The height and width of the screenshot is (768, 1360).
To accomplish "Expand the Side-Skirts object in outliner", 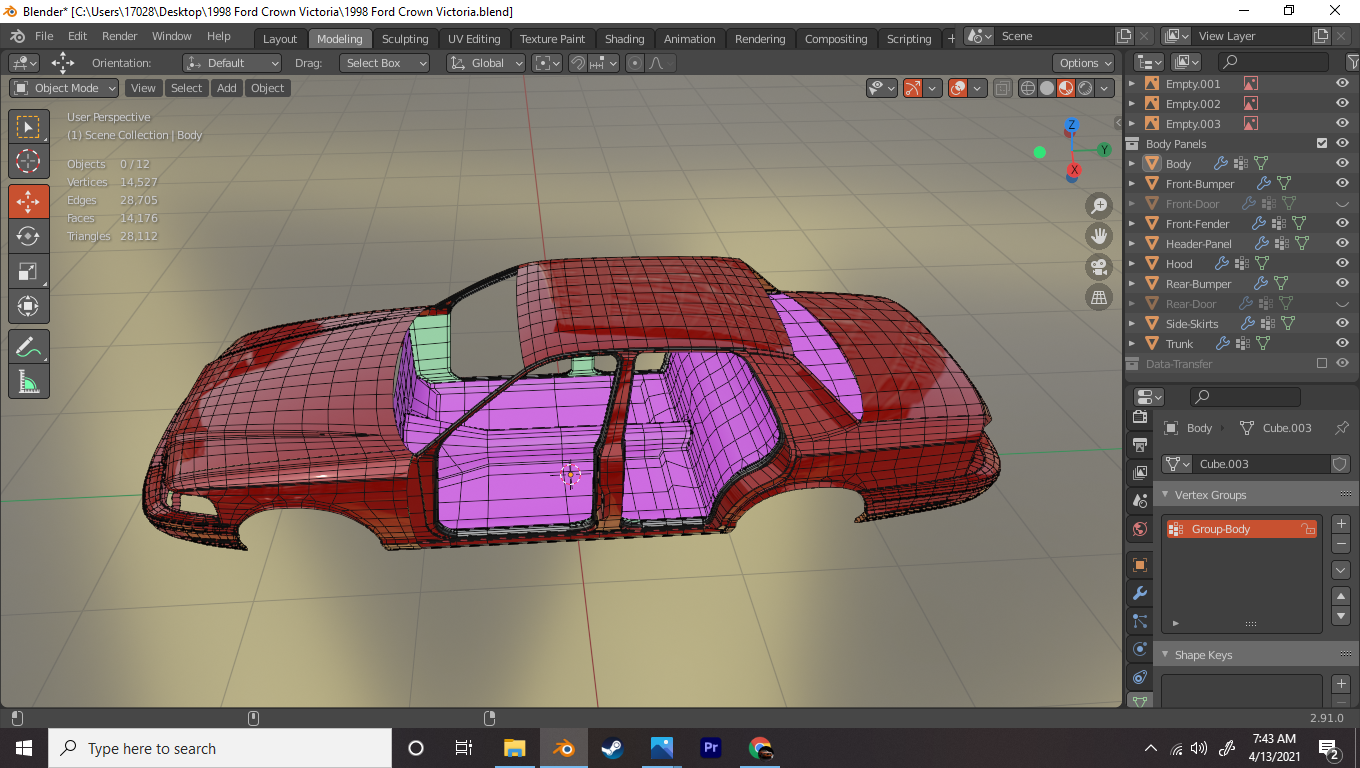I will pyautogui.click(x=1132, y=324).
